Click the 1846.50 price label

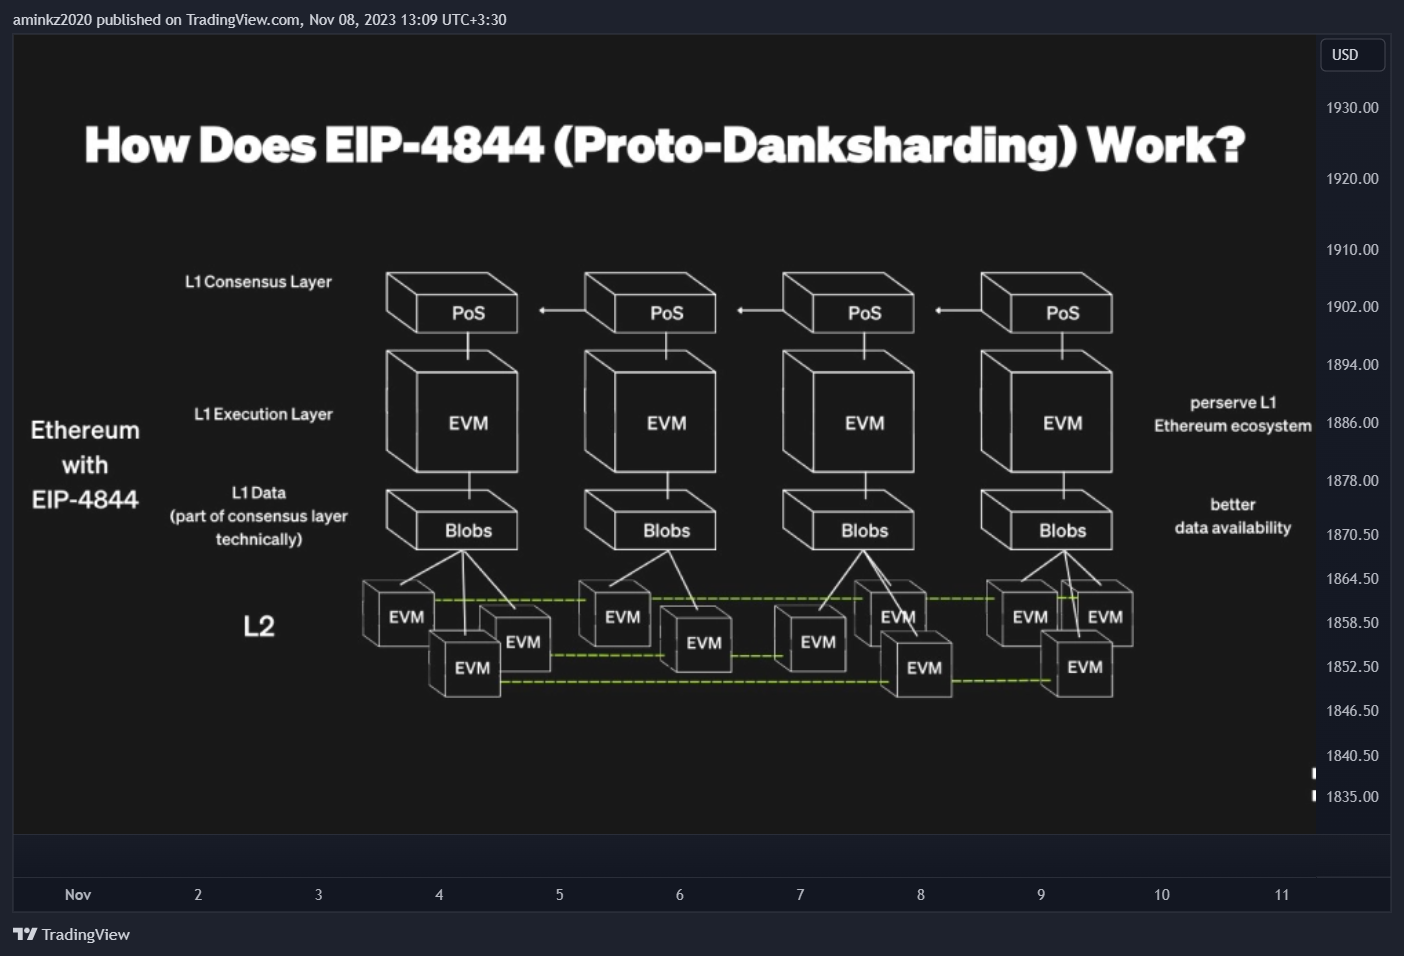click(x=1352, y=711)
